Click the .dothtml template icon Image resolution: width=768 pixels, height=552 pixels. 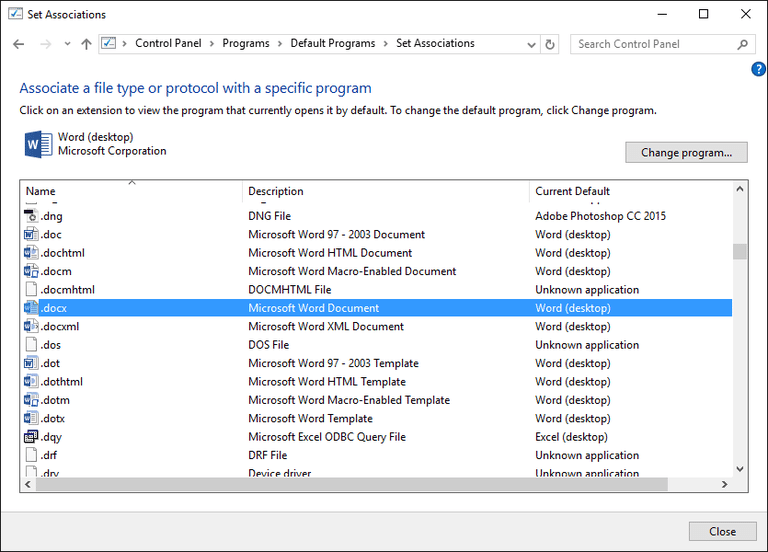[31, 381]
